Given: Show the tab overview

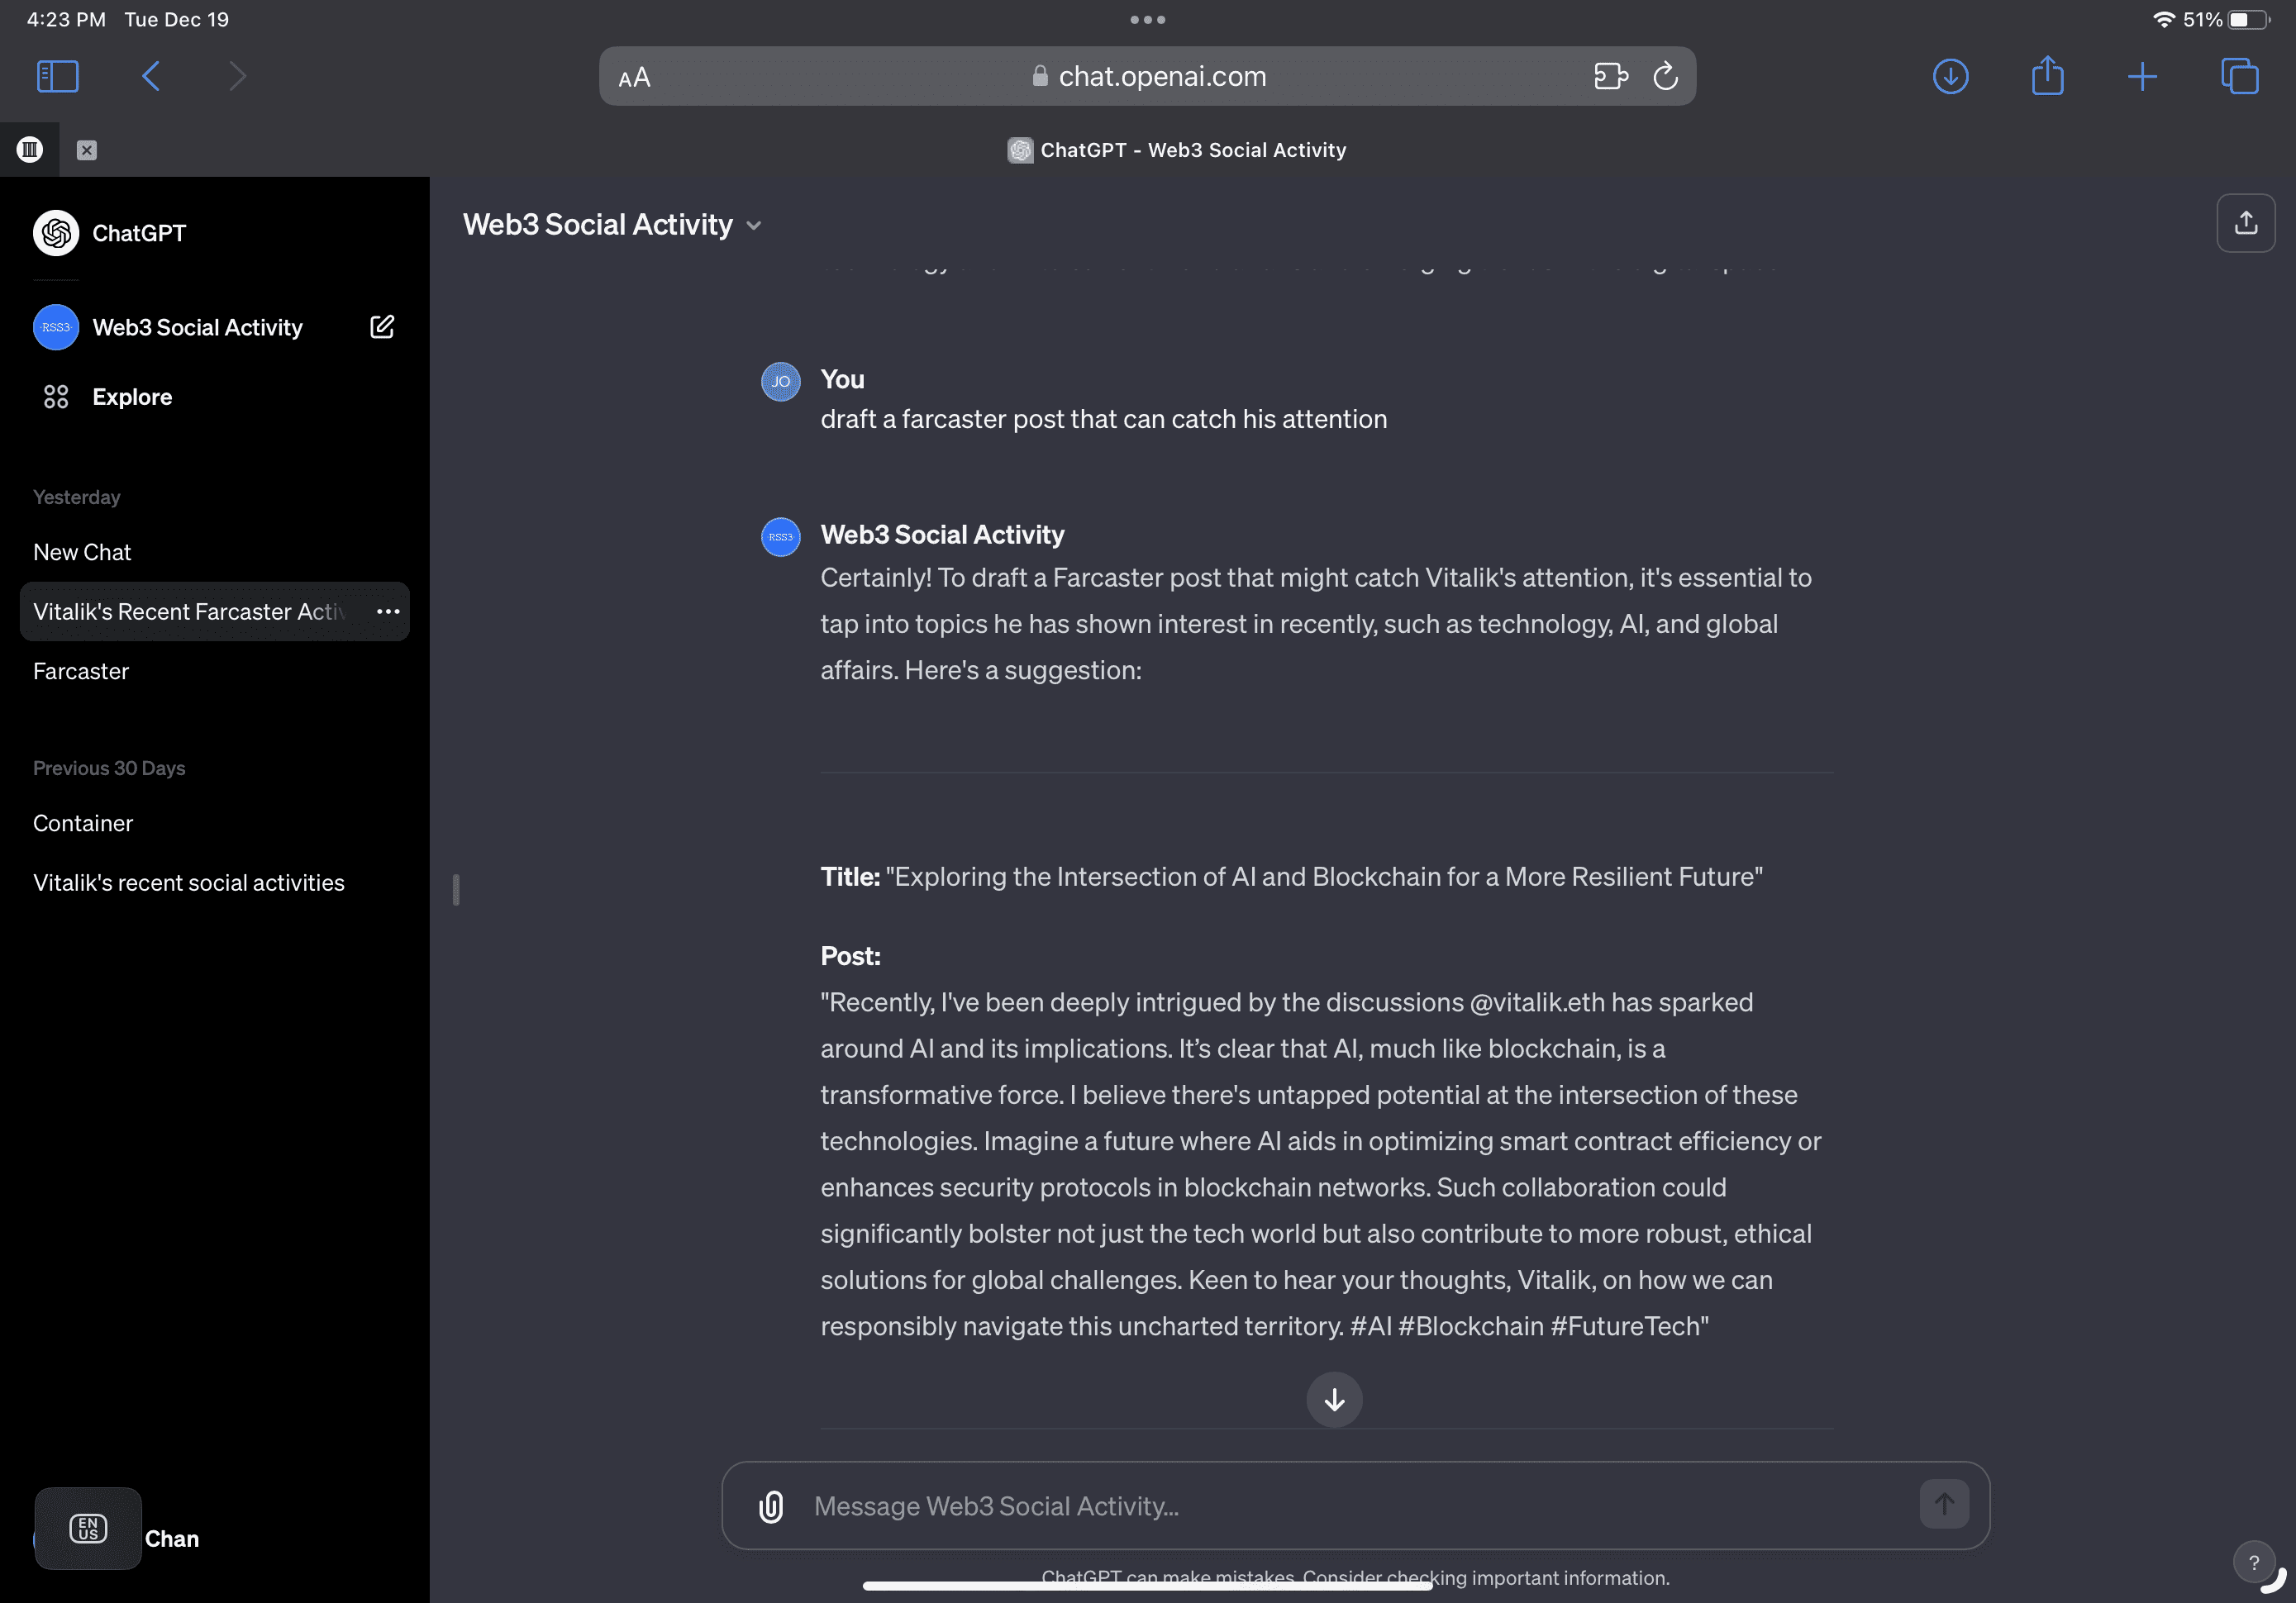Looking at the screenshot, I should 2239,76.
